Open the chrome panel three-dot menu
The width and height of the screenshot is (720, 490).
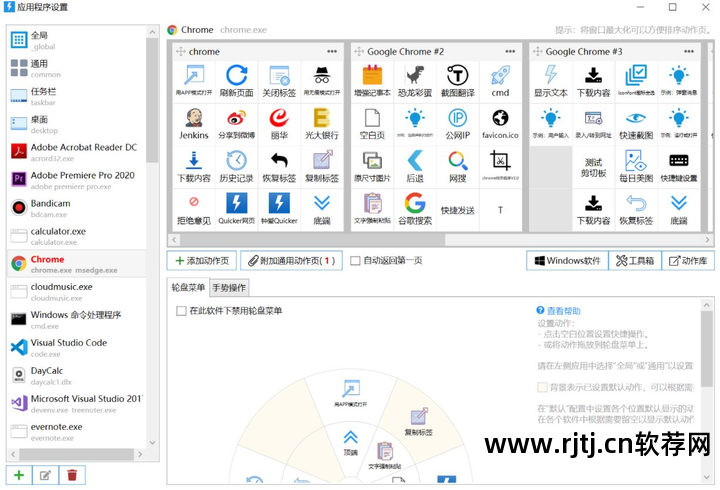tap(332, 51)
